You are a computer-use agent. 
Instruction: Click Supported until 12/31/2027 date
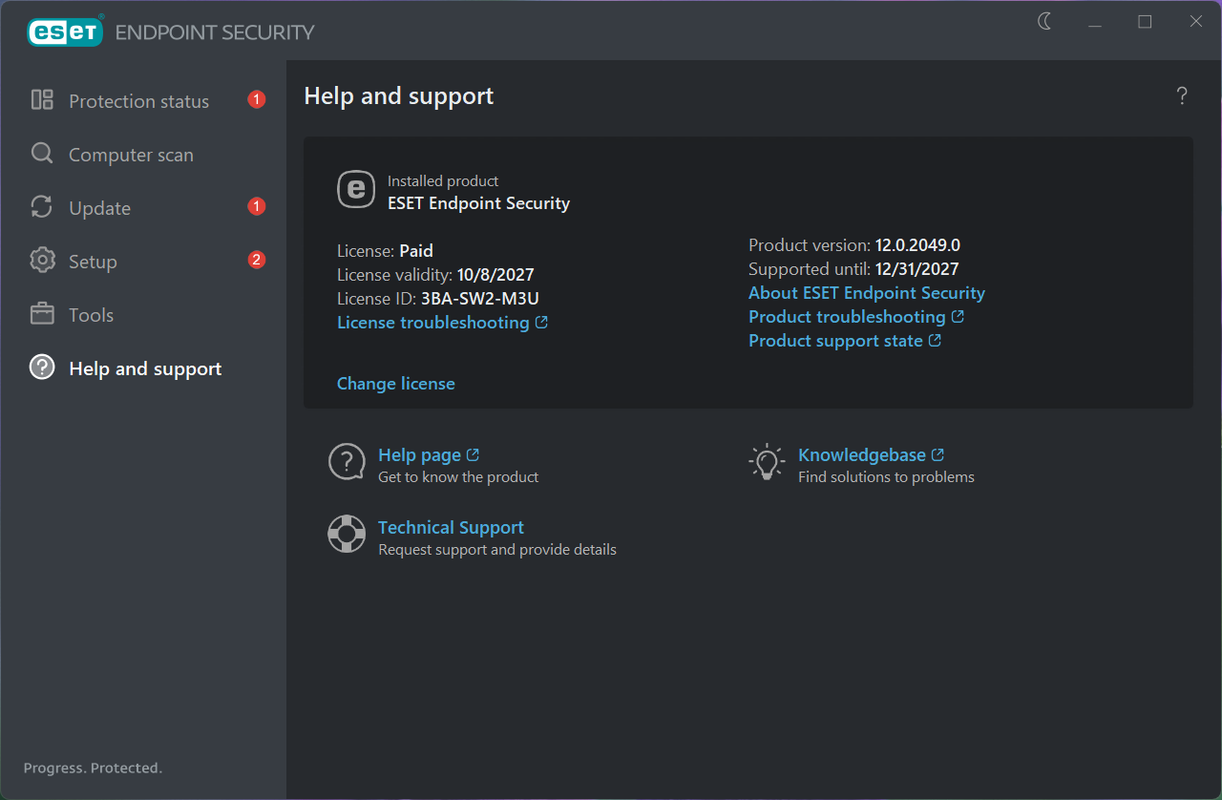[915, 269]
